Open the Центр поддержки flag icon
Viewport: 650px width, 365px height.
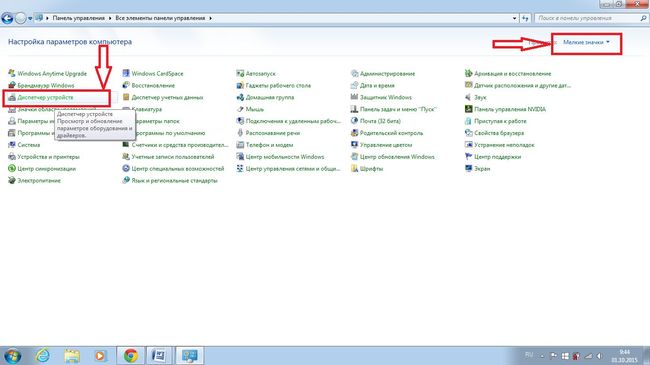tap(468, 157)
